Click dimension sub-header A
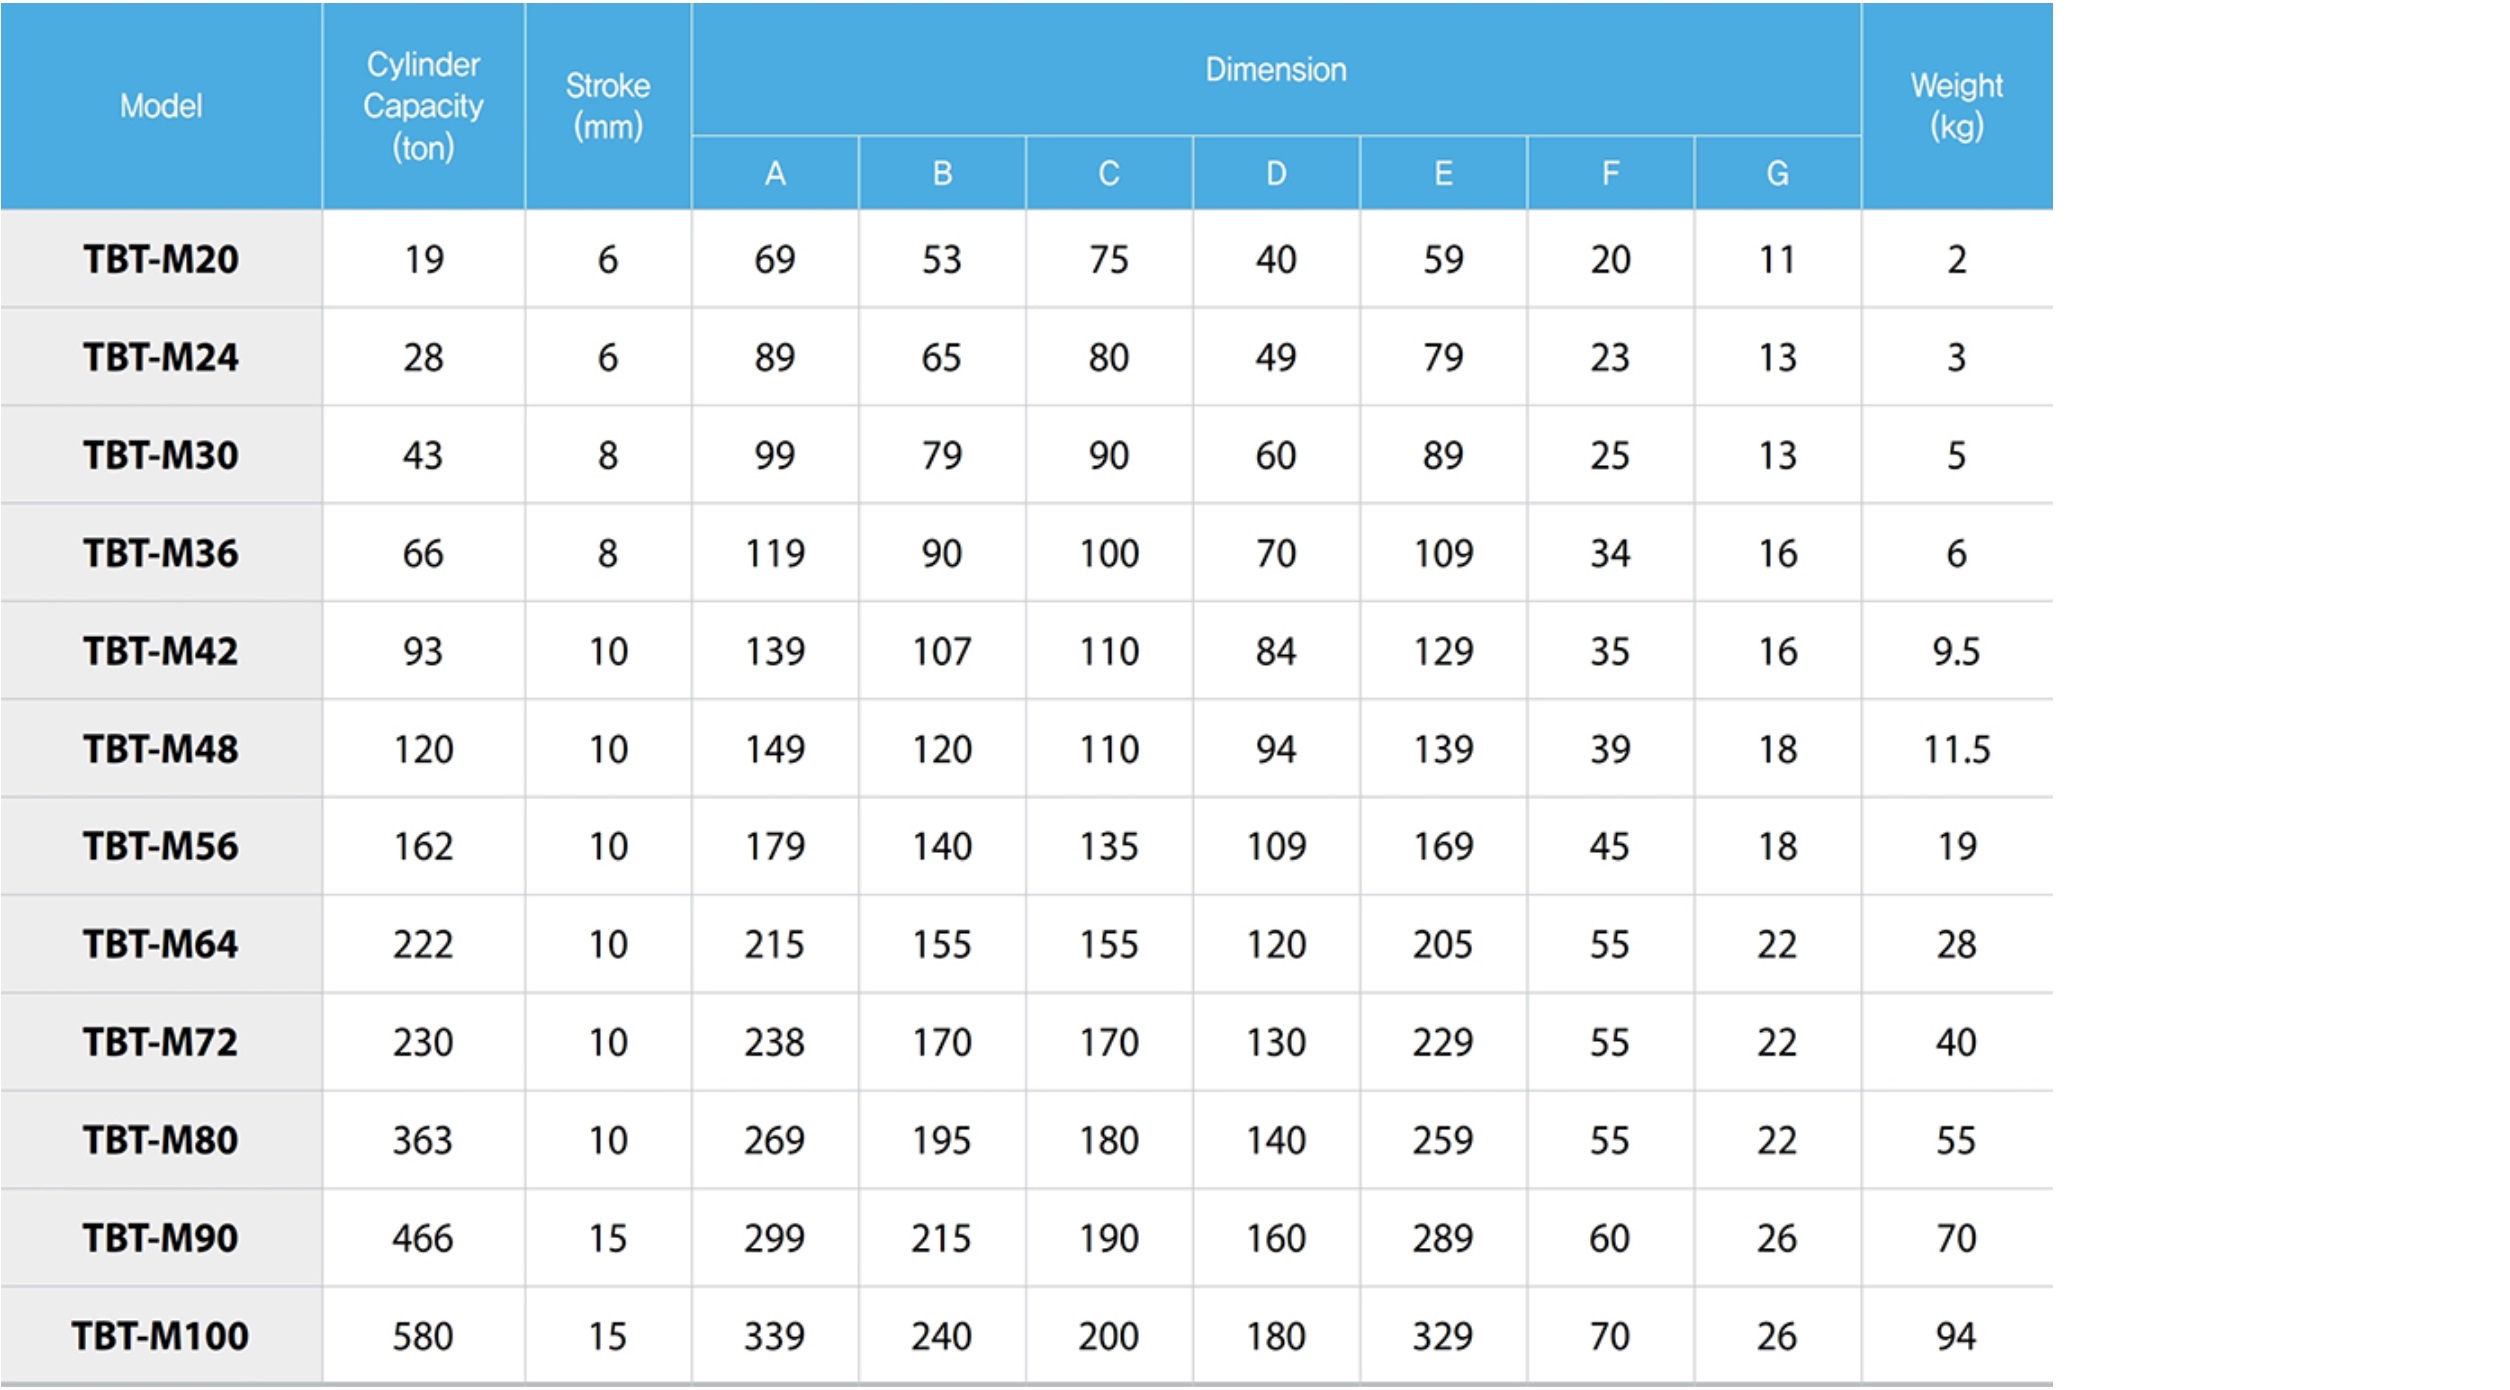This screenshot has height=1390, width=2510. pyautogui.click(x=775, y=173)
